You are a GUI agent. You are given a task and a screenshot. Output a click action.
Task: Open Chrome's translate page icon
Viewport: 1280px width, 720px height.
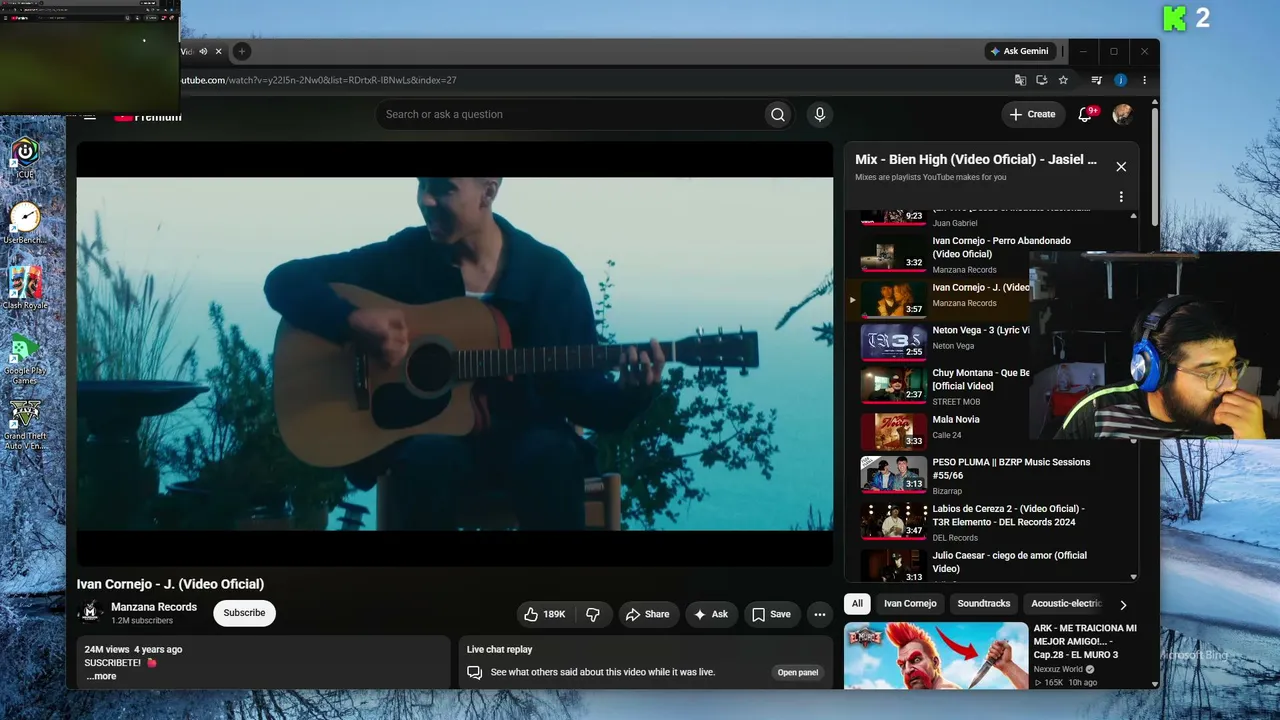point(1020,80)
